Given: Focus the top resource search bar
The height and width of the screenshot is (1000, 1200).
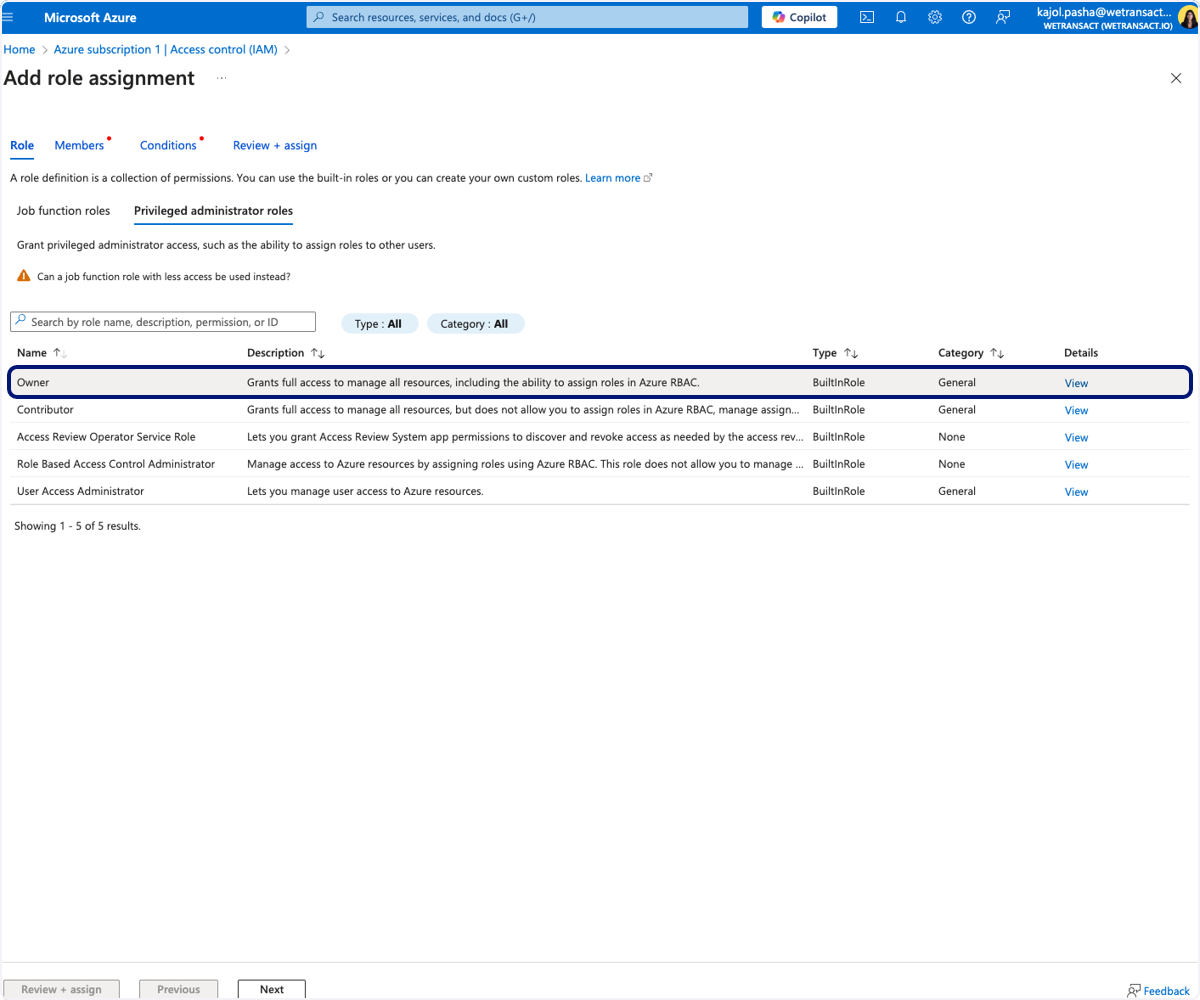Looking at the screenshot, I should [527, 17].
